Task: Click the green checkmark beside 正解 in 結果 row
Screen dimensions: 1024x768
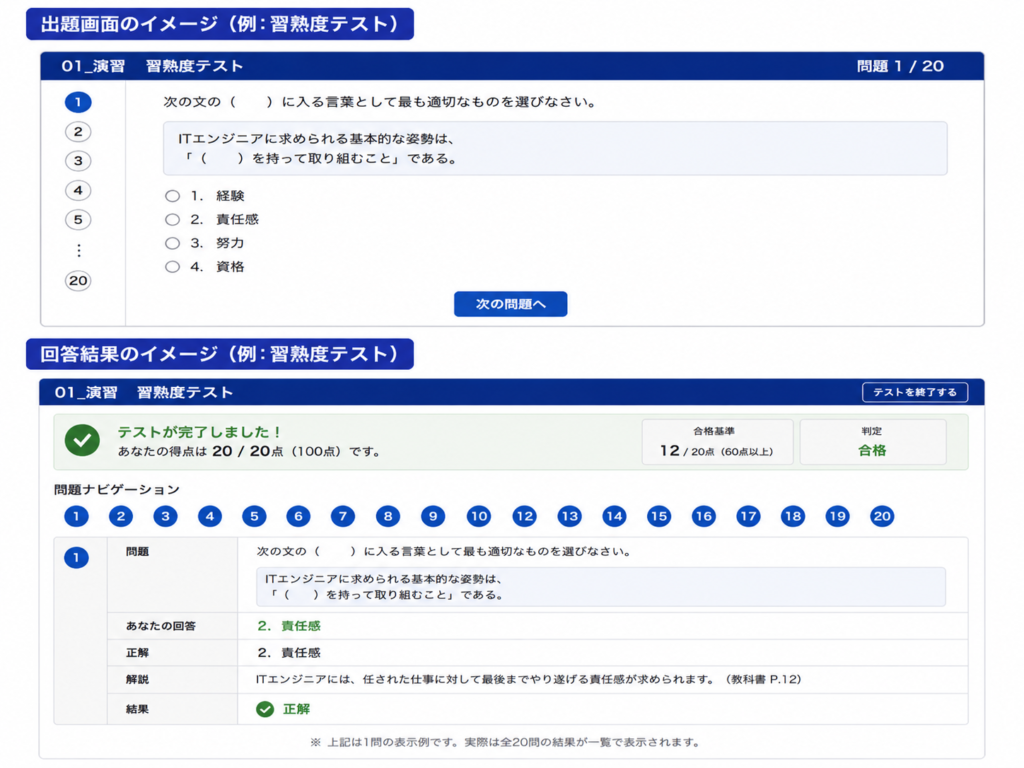Action: tap(264, 709)
